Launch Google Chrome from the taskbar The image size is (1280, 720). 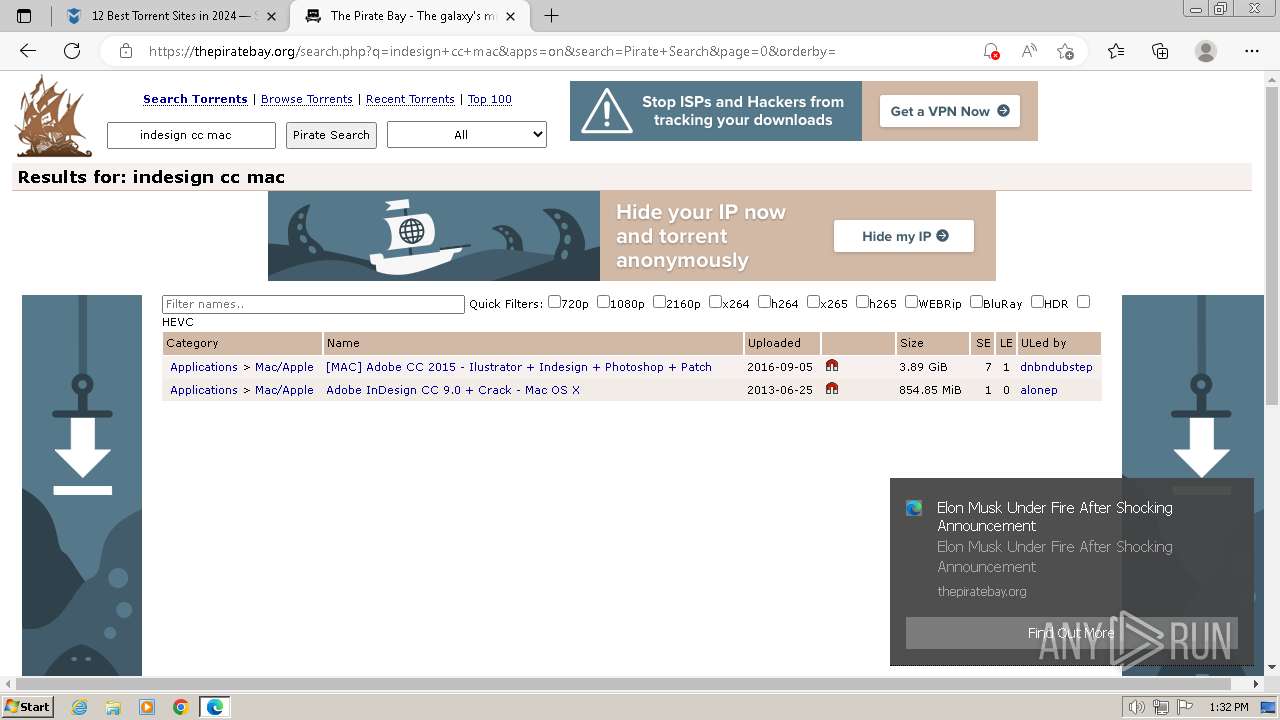181,707
